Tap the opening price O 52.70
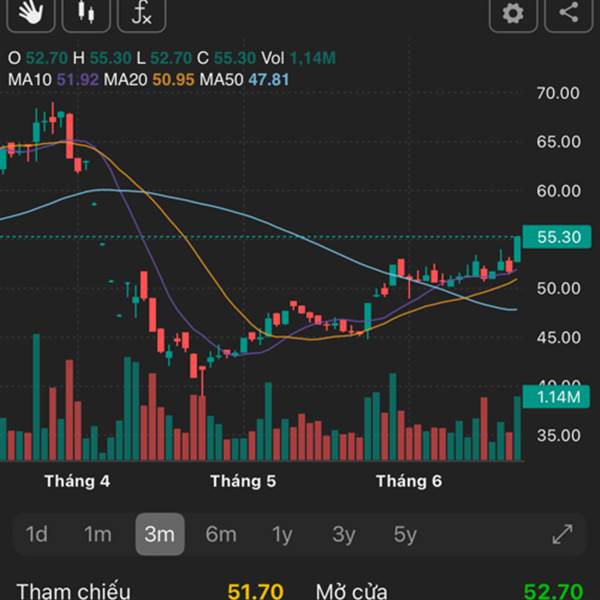The width and height of the screenshot is (600, 600). coord(38,58)
